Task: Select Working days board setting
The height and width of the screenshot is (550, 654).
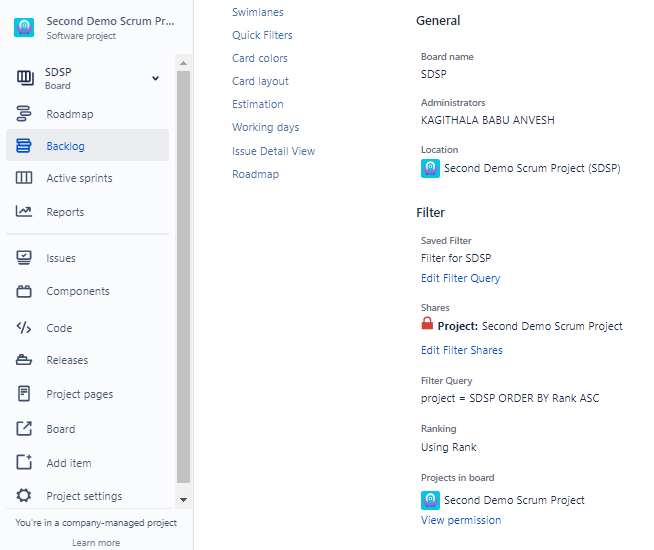Action: pyautogui.click(x=266, y=127)
